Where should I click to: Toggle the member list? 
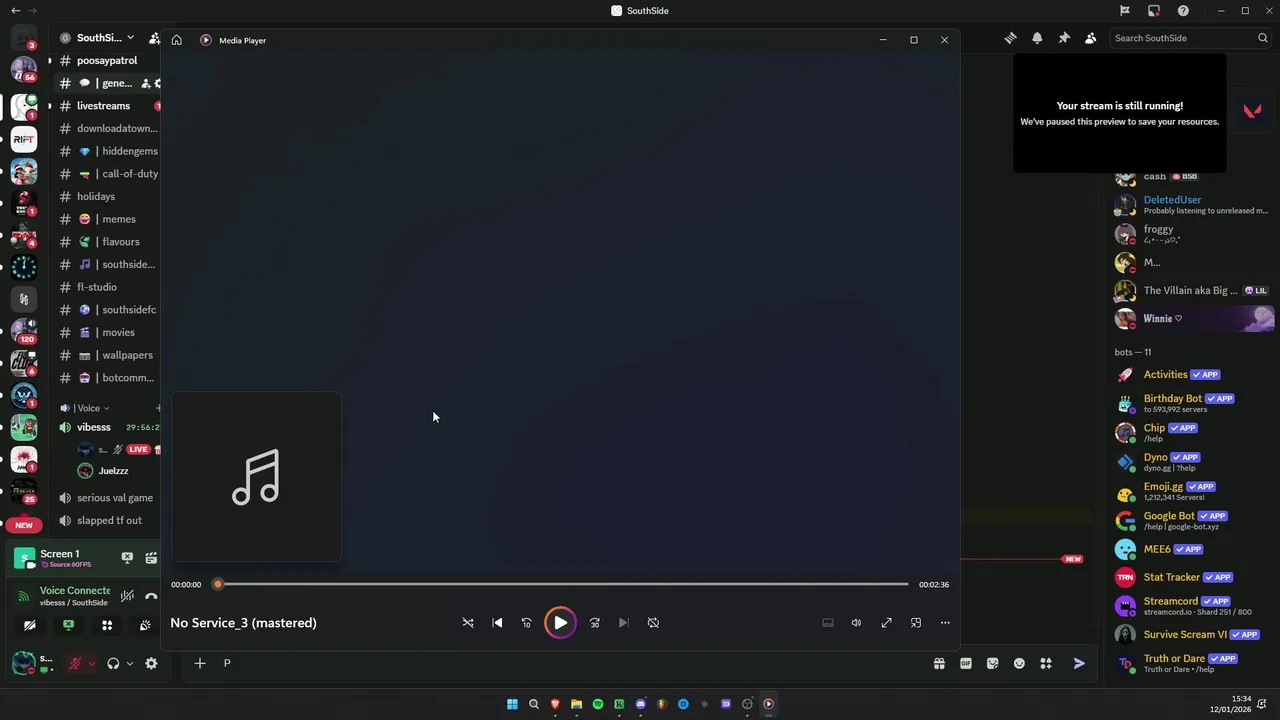point(1090,38)
